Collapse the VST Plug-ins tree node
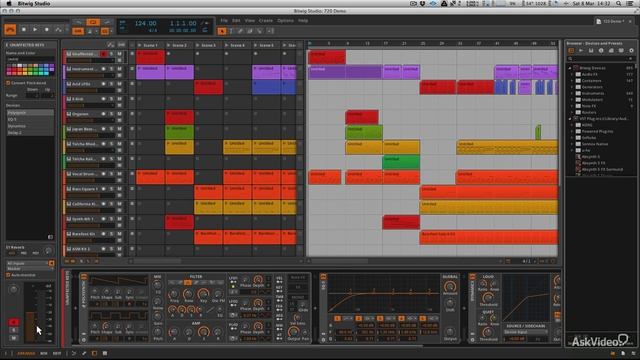640x360 pixels. pyautogui.click(x=571, y=119)
